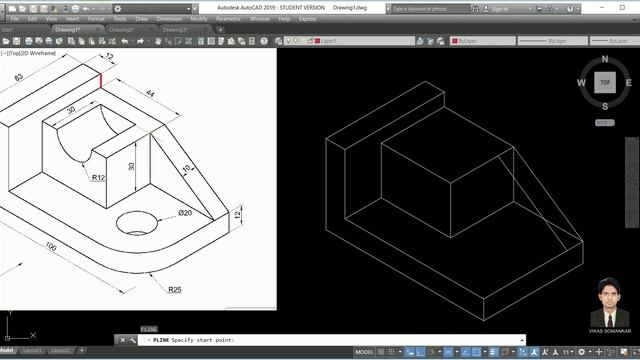
Task: Click the MODEL space button in status bar
Action: 364,352
